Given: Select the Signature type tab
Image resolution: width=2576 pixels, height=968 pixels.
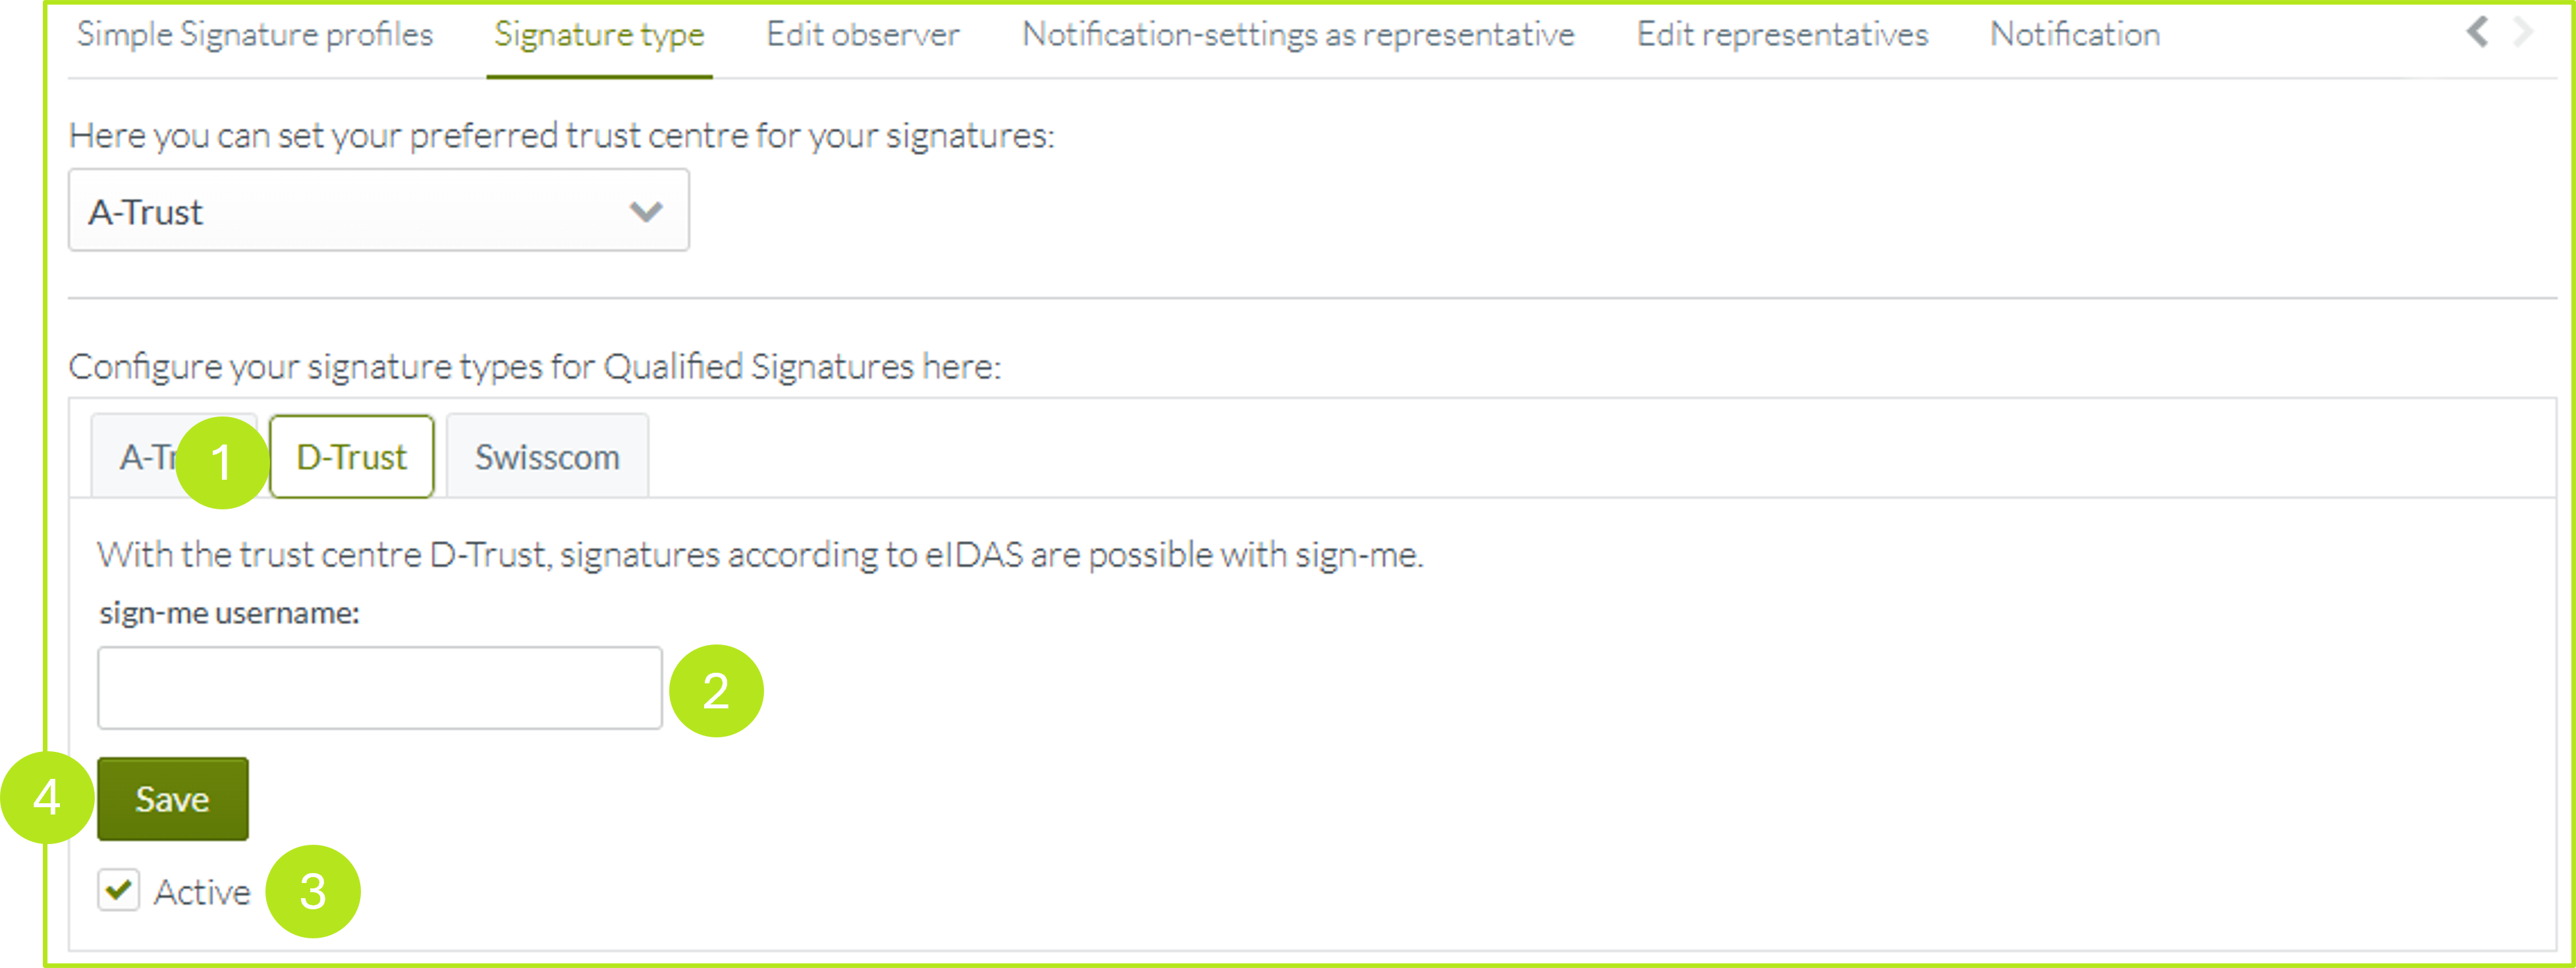Looking at the screenshot, I should (599, 35).
